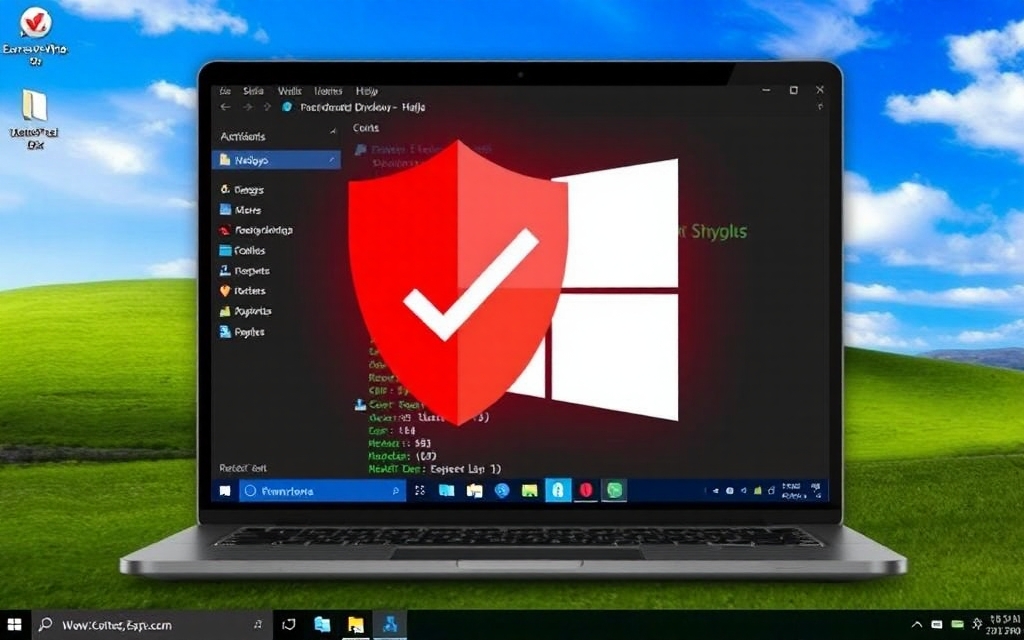
Task: Click magnifier icon in laptop's search box
Action: pos(396,490)
